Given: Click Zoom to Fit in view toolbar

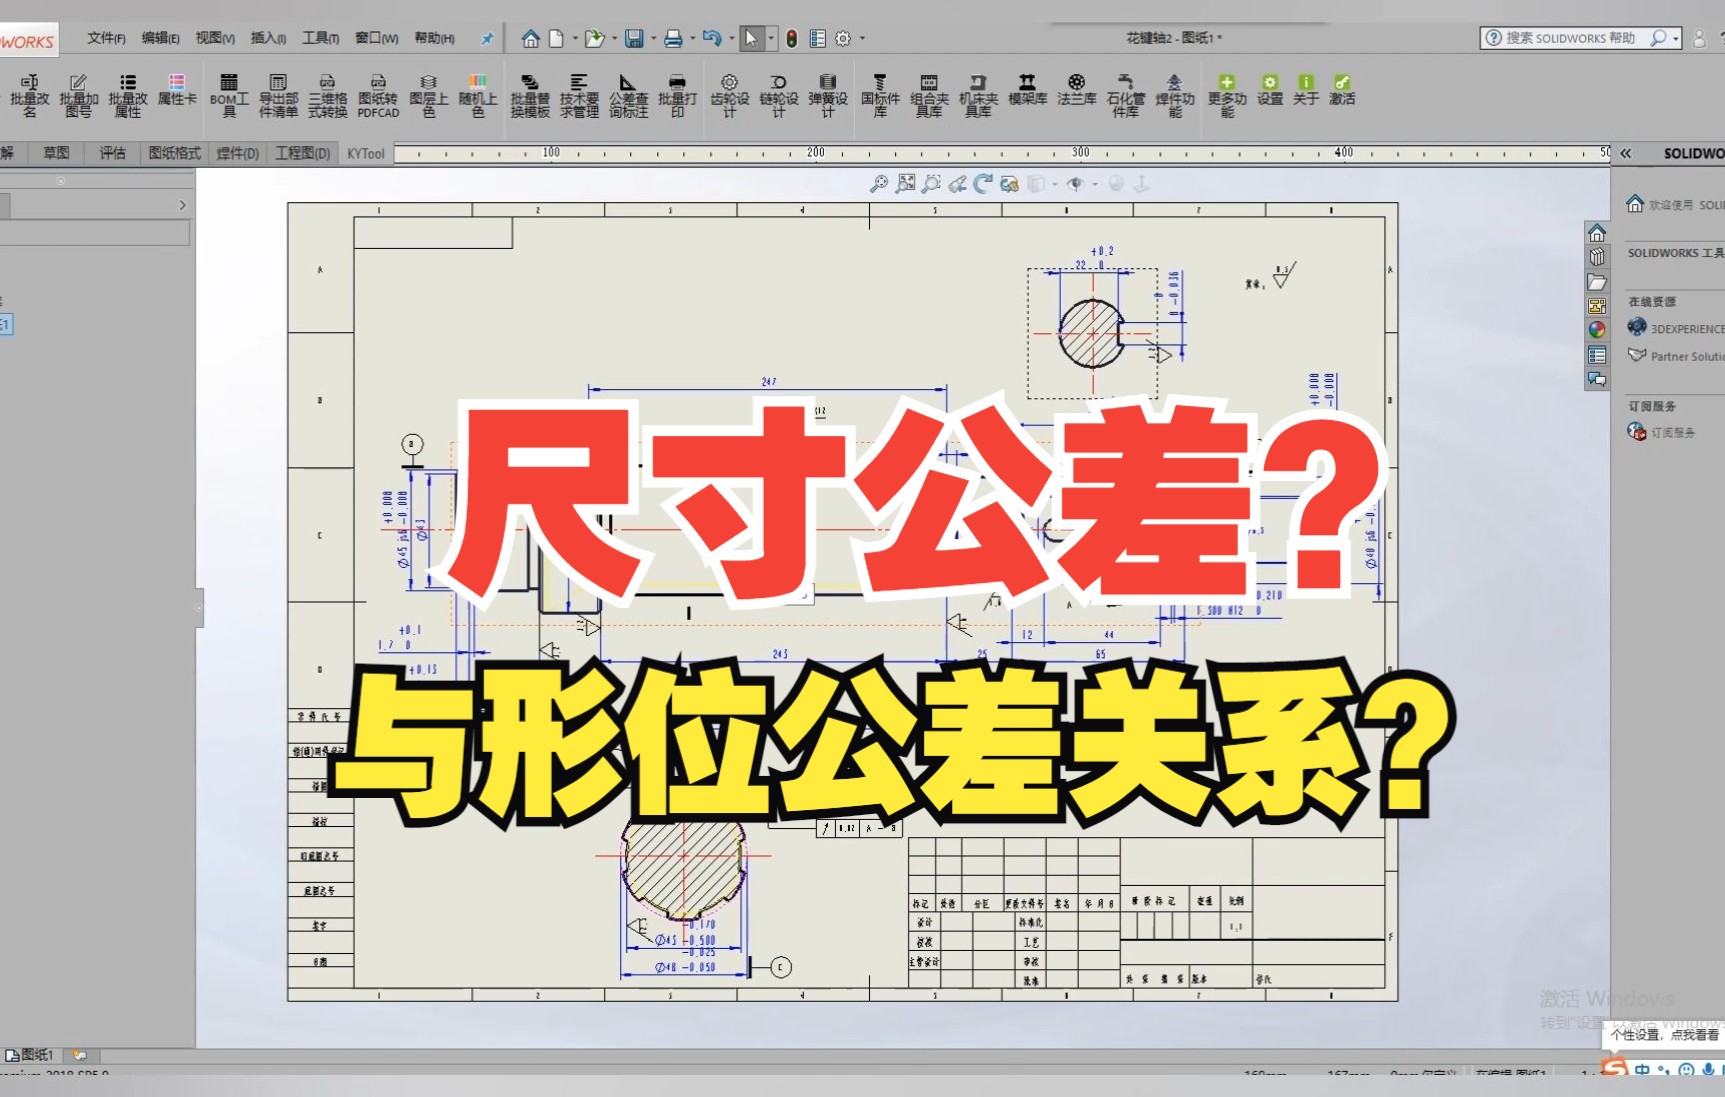Looking at the screenshot, I should [x=906, y=184].
